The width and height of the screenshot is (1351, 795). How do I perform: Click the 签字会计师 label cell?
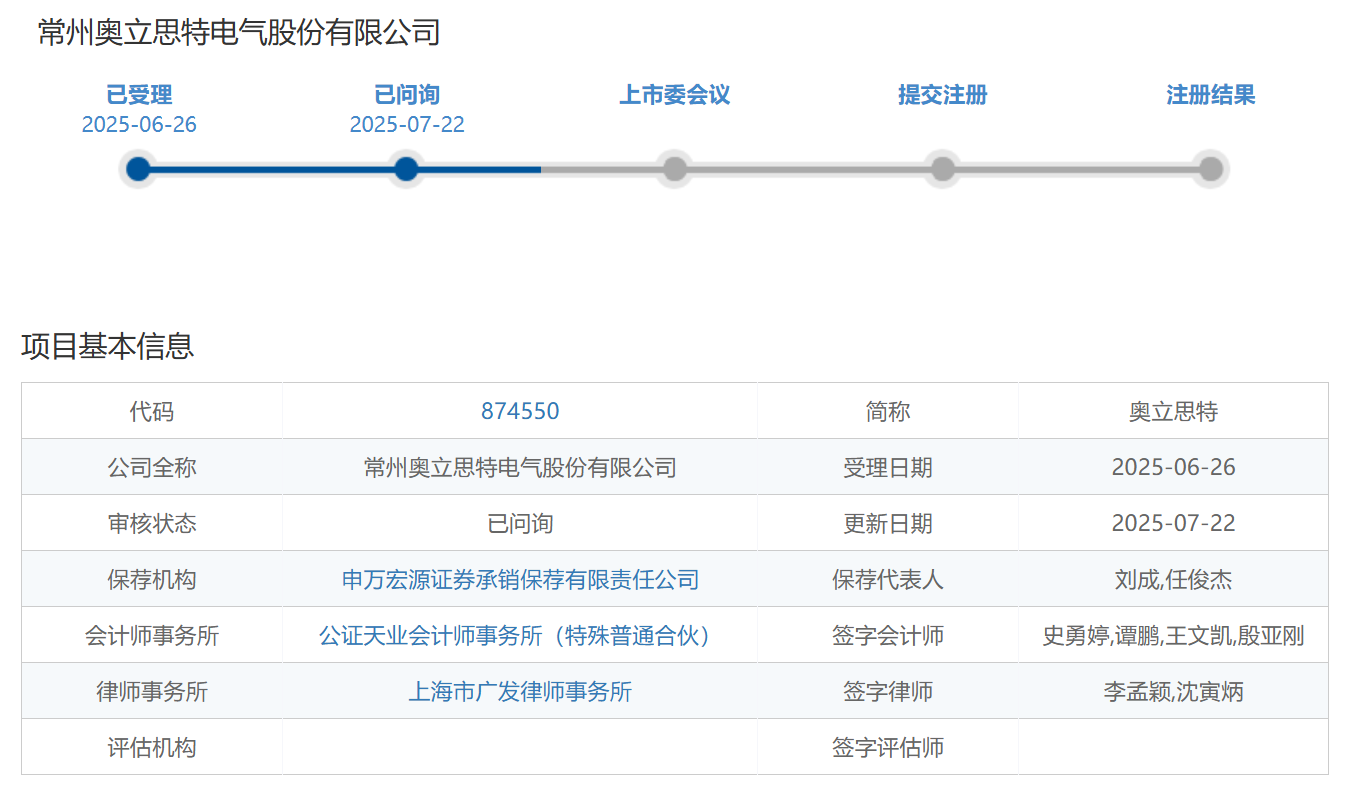pos(888,635)
